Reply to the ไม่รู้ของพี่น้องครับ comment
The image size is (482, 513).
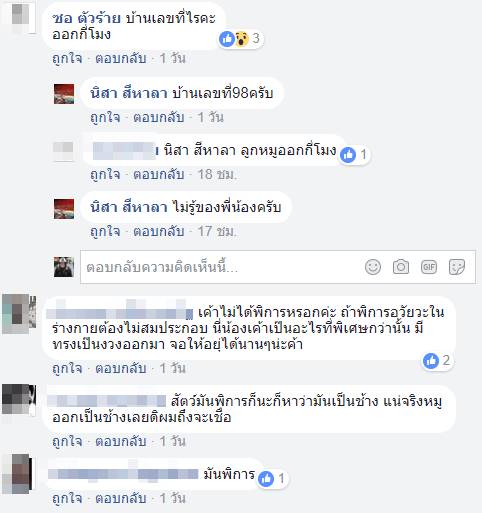pos(159,231)
